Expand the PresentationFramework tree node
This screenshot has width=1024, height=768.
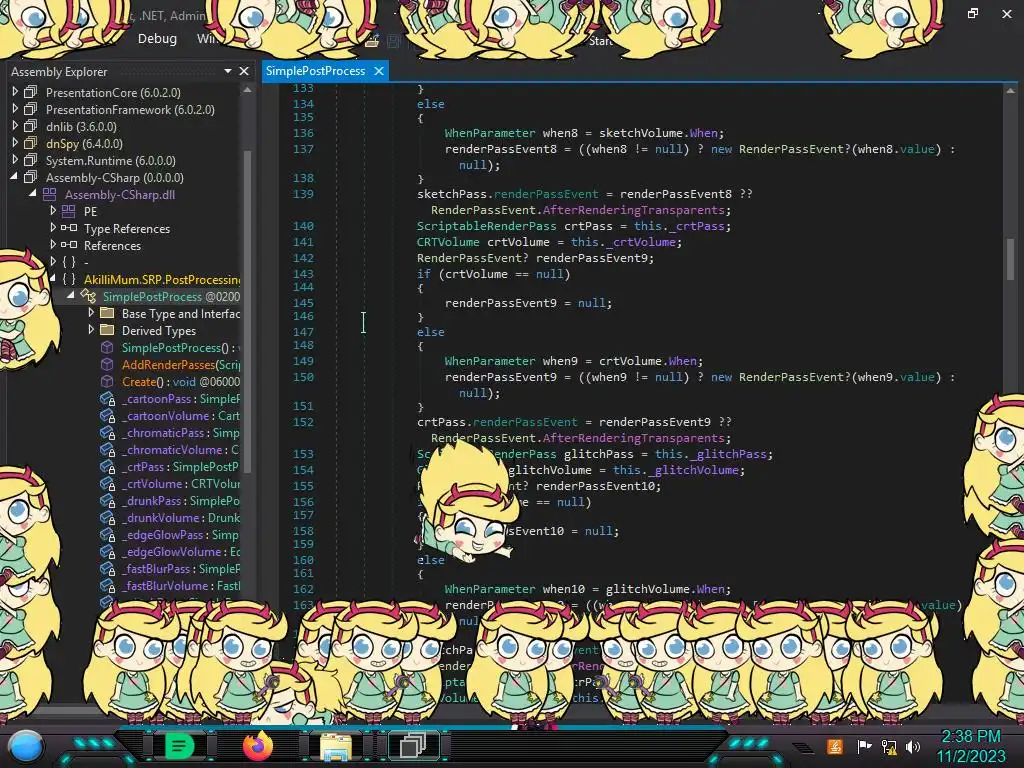[15, 109]
